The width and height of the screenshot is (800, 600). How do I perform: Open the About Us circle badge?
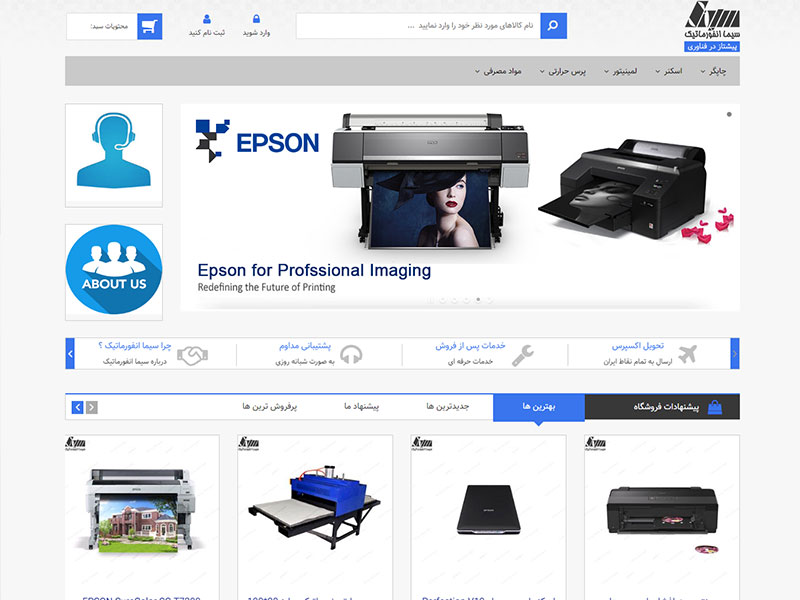pos(114,270)
